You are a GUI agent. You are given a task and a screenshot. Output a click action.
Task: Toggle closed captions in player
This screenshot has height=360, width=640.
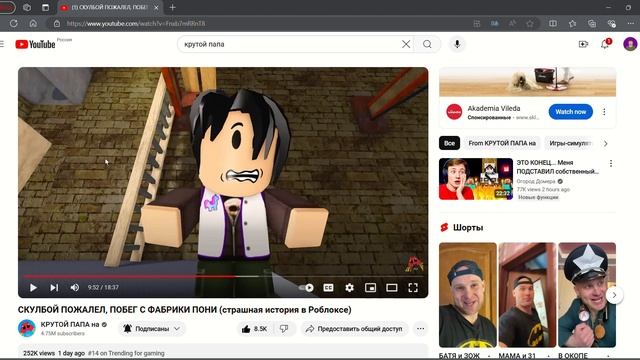pyautogui.click(x=328, y=288)
